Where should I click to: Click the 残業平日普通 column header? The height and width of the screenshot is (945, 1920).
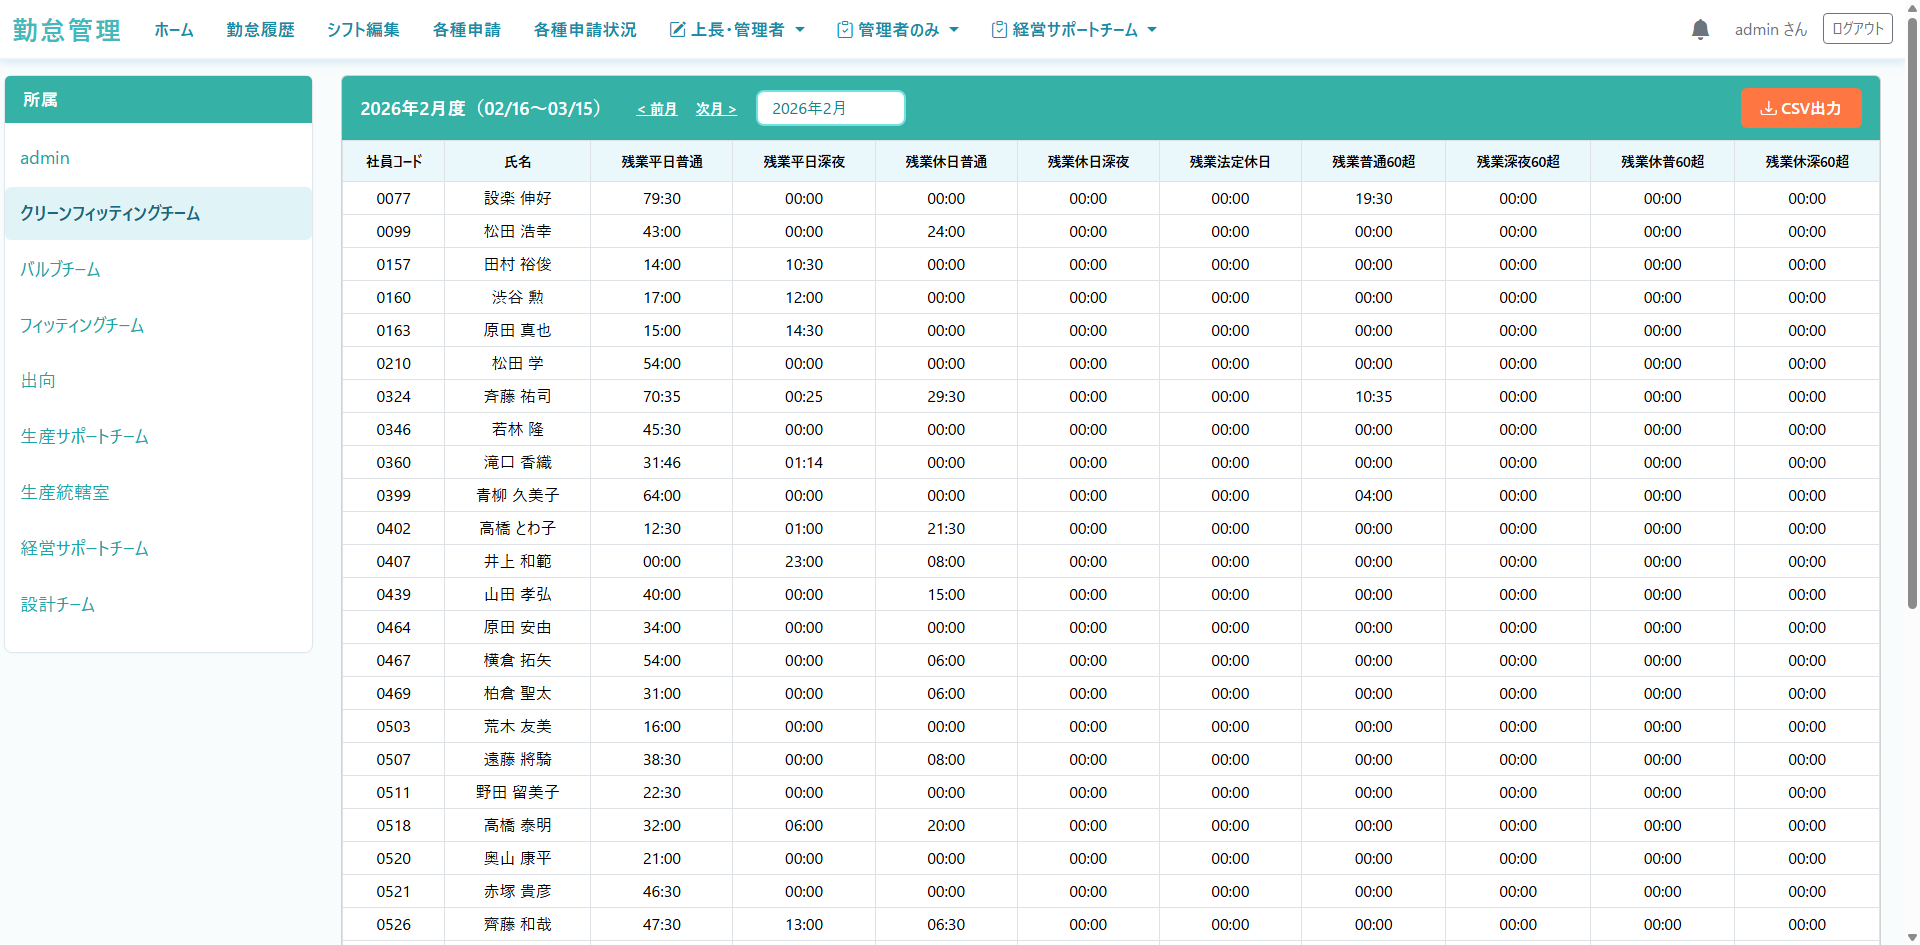pyautogui.click(x=662, y=162)
